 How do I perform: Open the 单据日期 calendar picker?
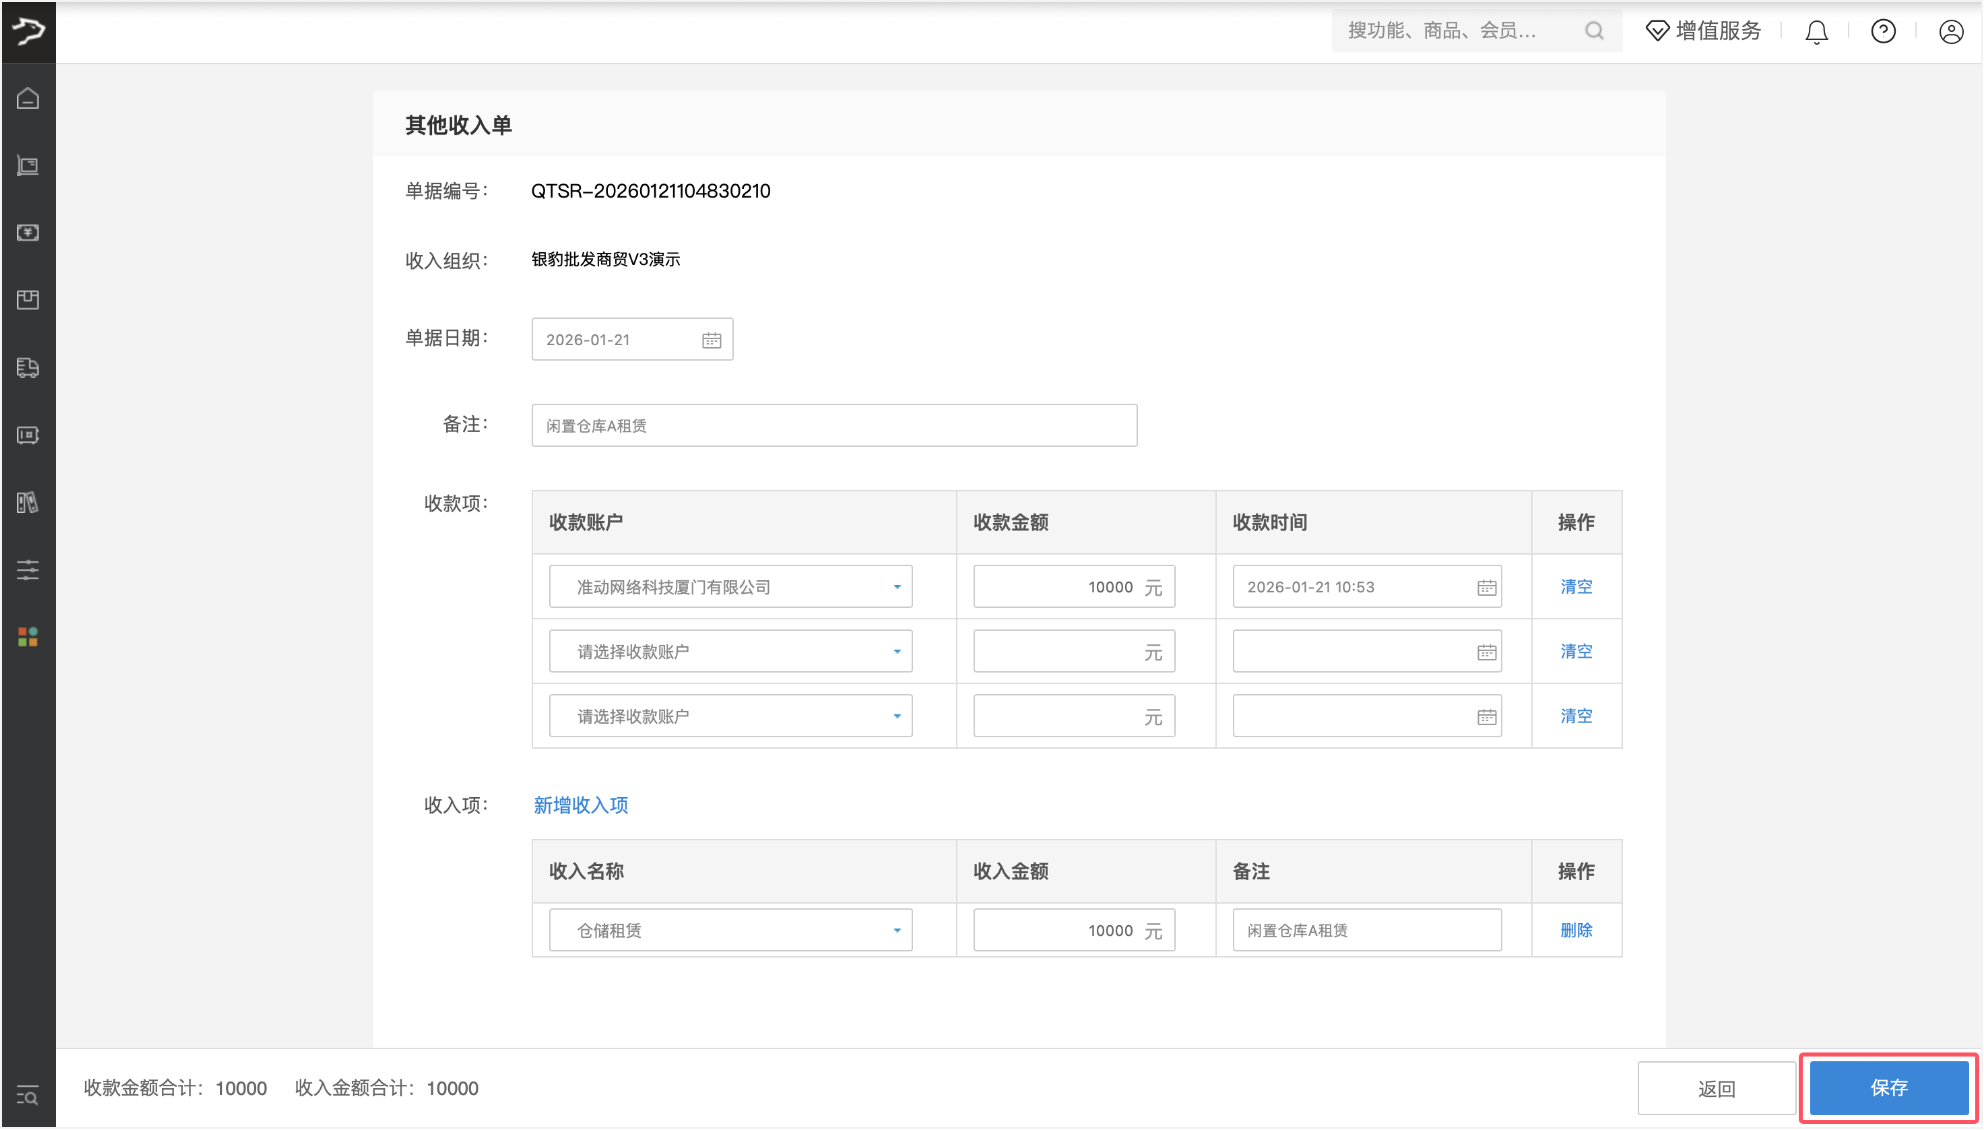[711, 339]
